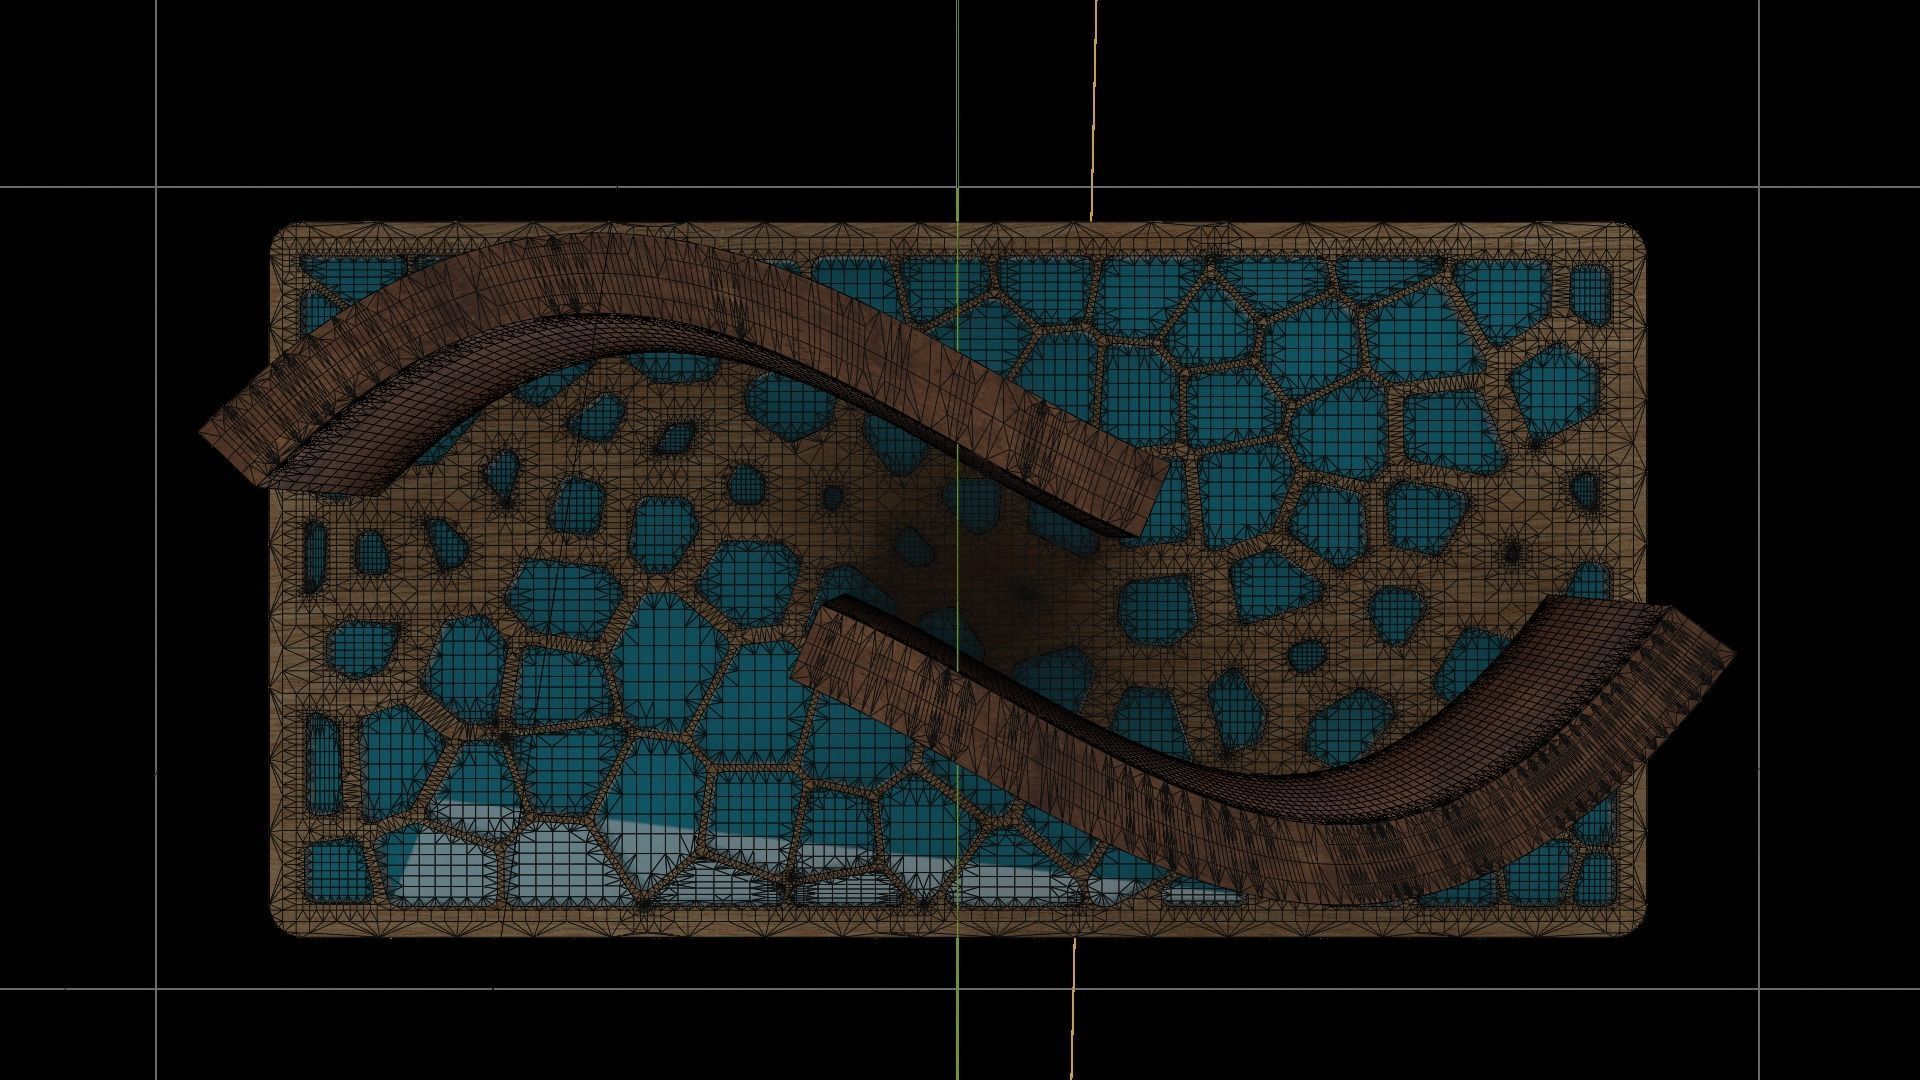Select the right vertical gray guide line
The width and height of the screenshot is (1920, 1080).
1759,600
